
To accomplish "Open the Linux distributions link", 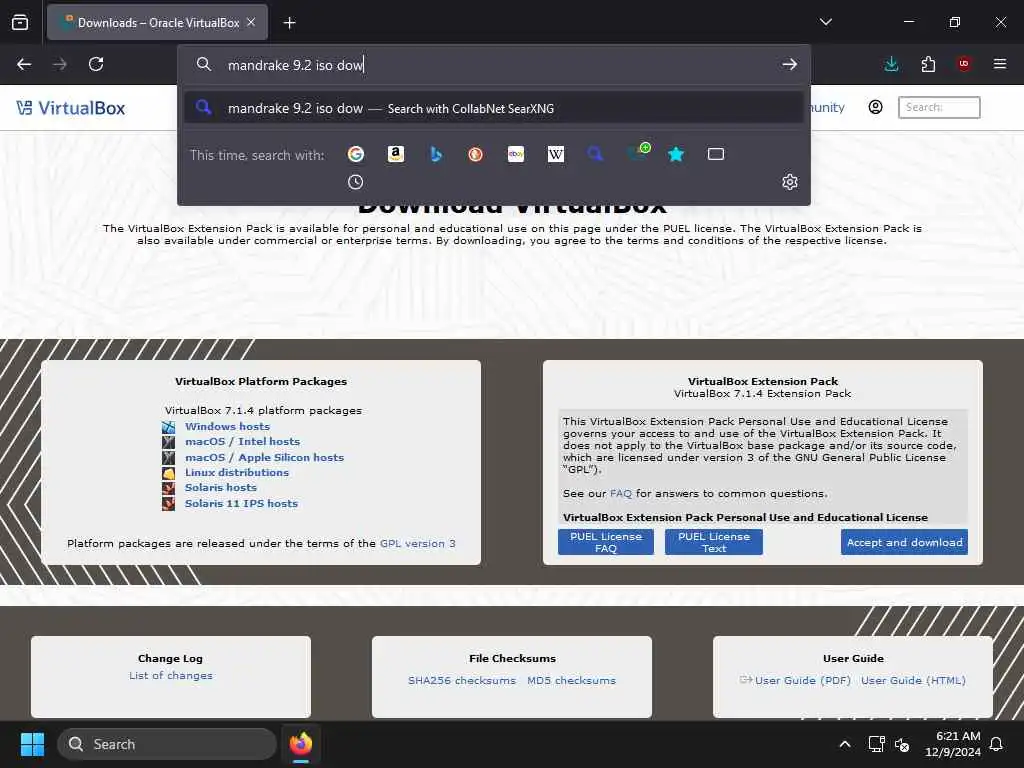I will click(236, 472).
